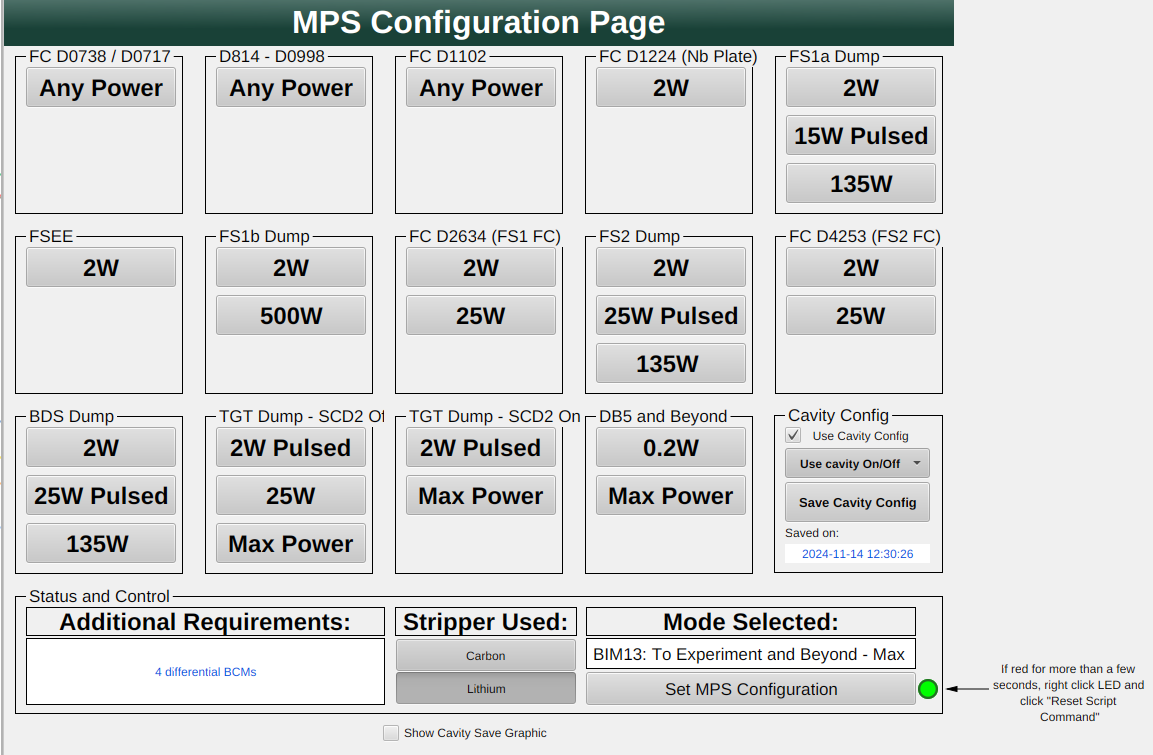Choose 25W for FC D4253 FS2 FC
Image resolution: width=1153 pixels, height=755 pixels.
(x=860, y=316)
